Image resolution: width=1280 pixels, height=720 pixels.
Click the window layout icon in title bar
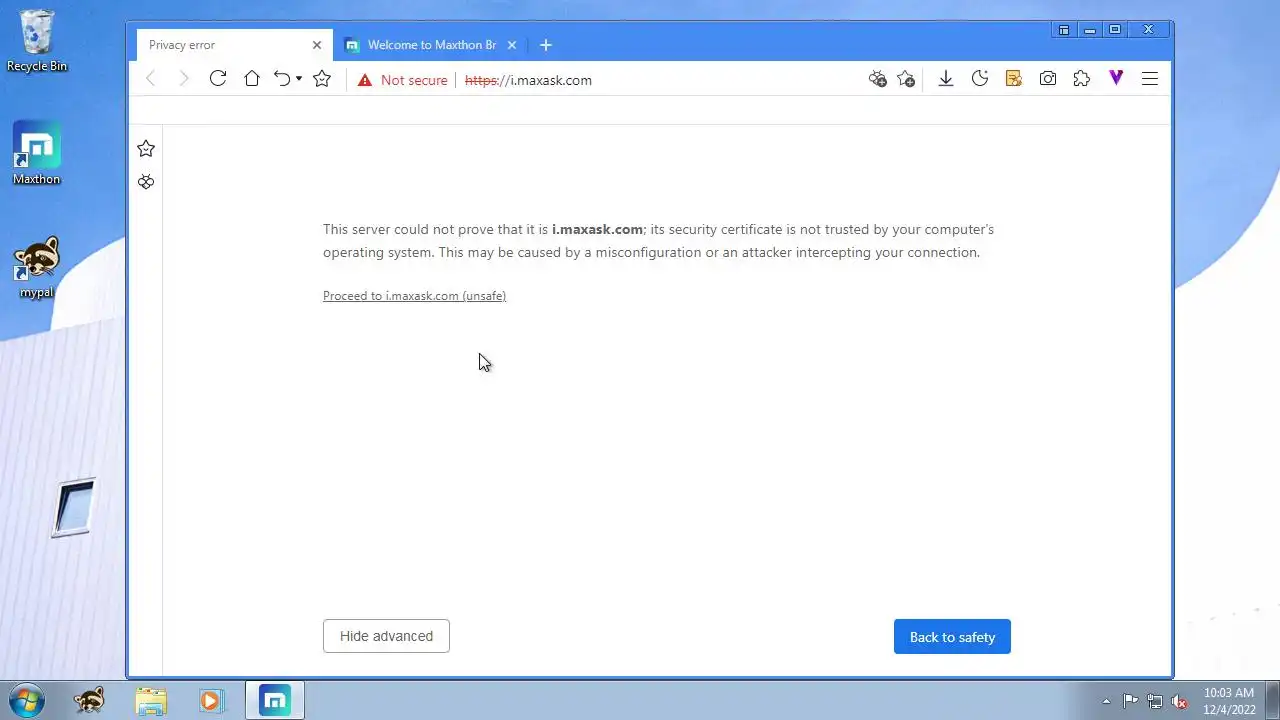(x=1064, y=30)
